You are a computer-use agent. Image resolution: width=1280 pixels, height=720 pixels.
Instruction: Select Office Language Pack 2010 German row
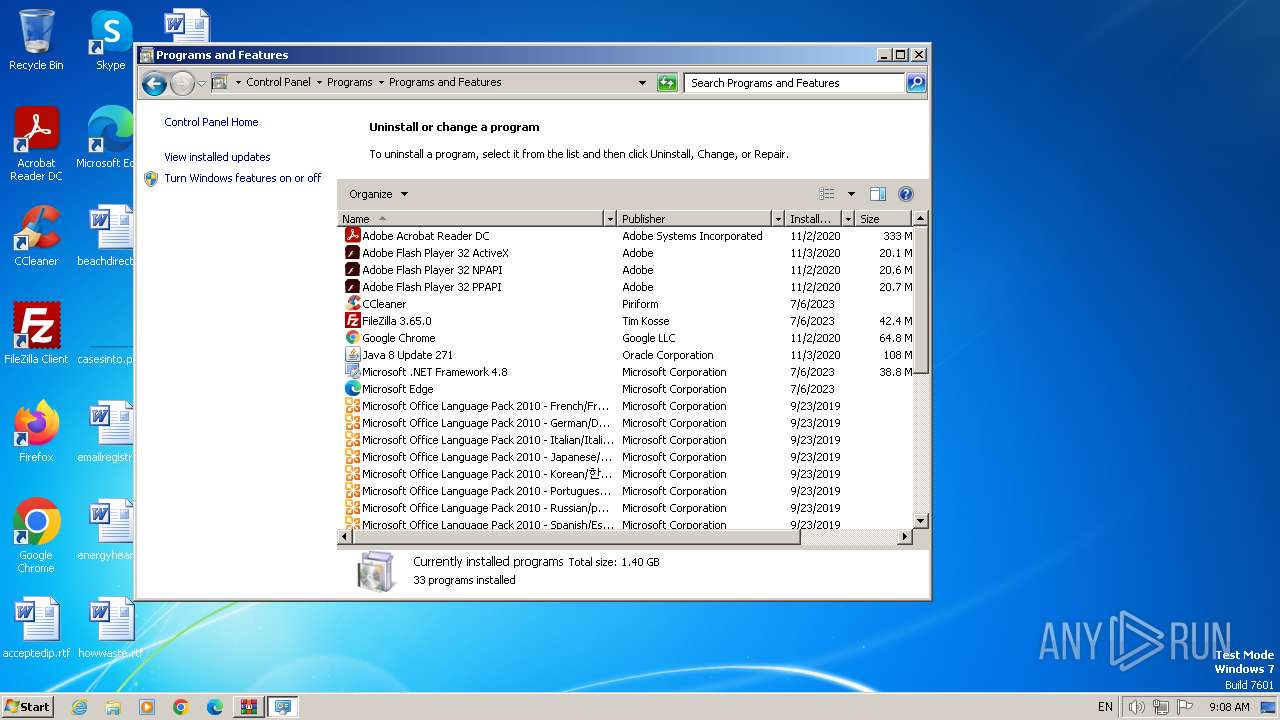[x=627, y=423]
